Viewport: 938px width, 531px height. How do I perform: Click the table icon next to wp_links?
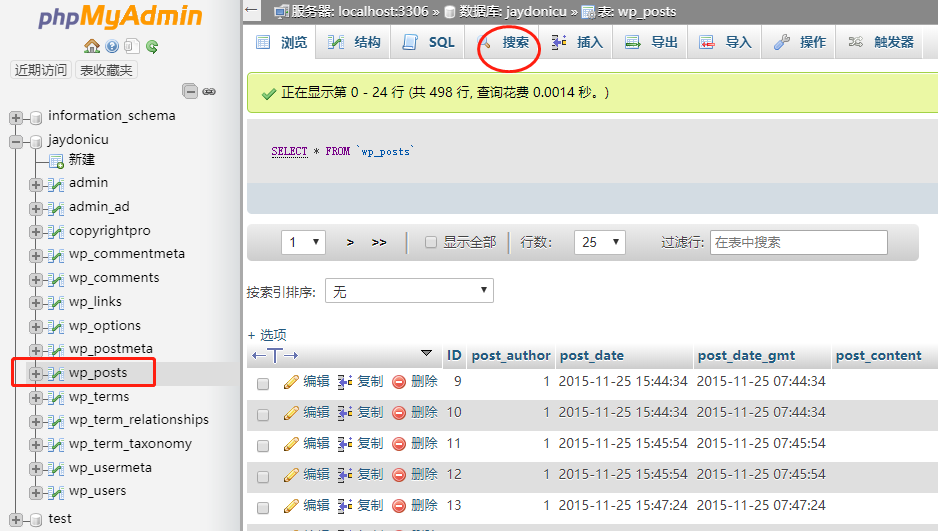(x=56, y=303)
